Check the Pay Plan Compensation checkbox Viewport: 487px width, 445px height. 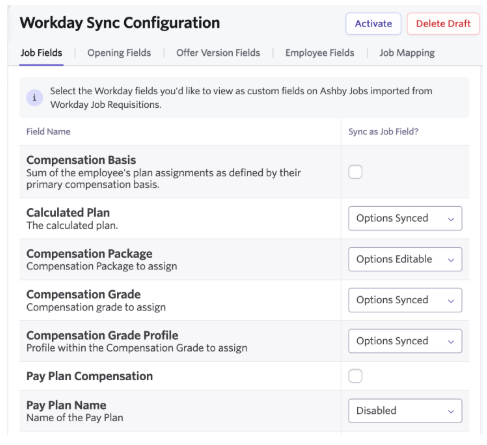coord(355,376)
